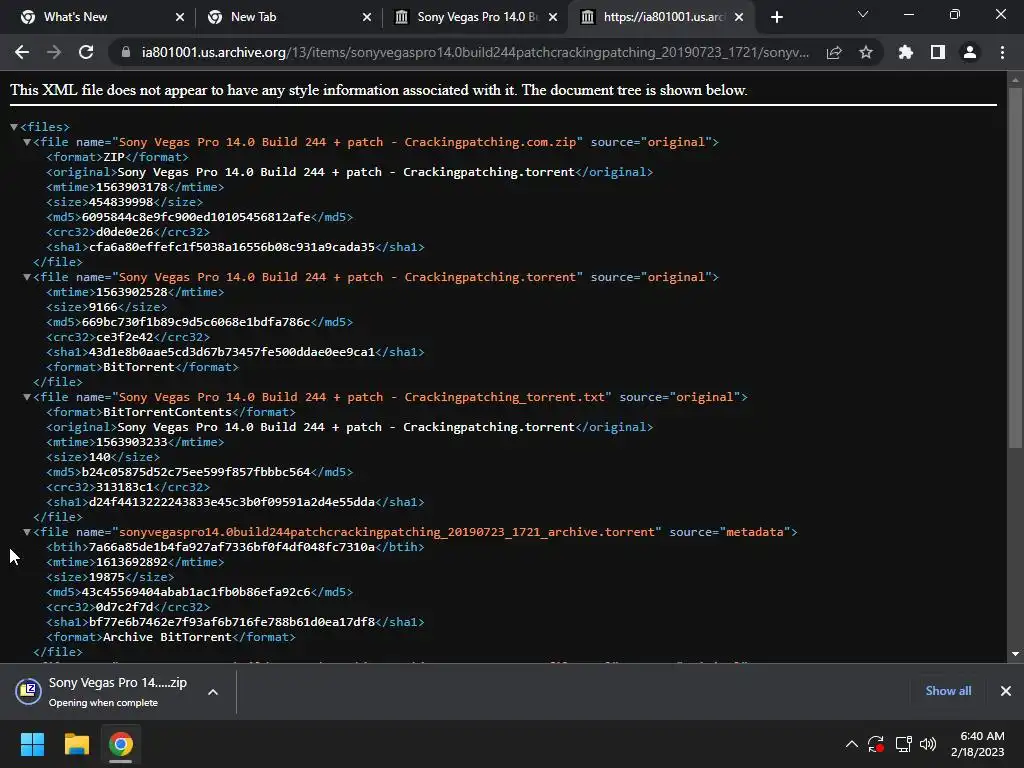Click the sha1 value starting cfa6a80effefc1f
Screen dimensions: 1024x768
pos(232,247)
